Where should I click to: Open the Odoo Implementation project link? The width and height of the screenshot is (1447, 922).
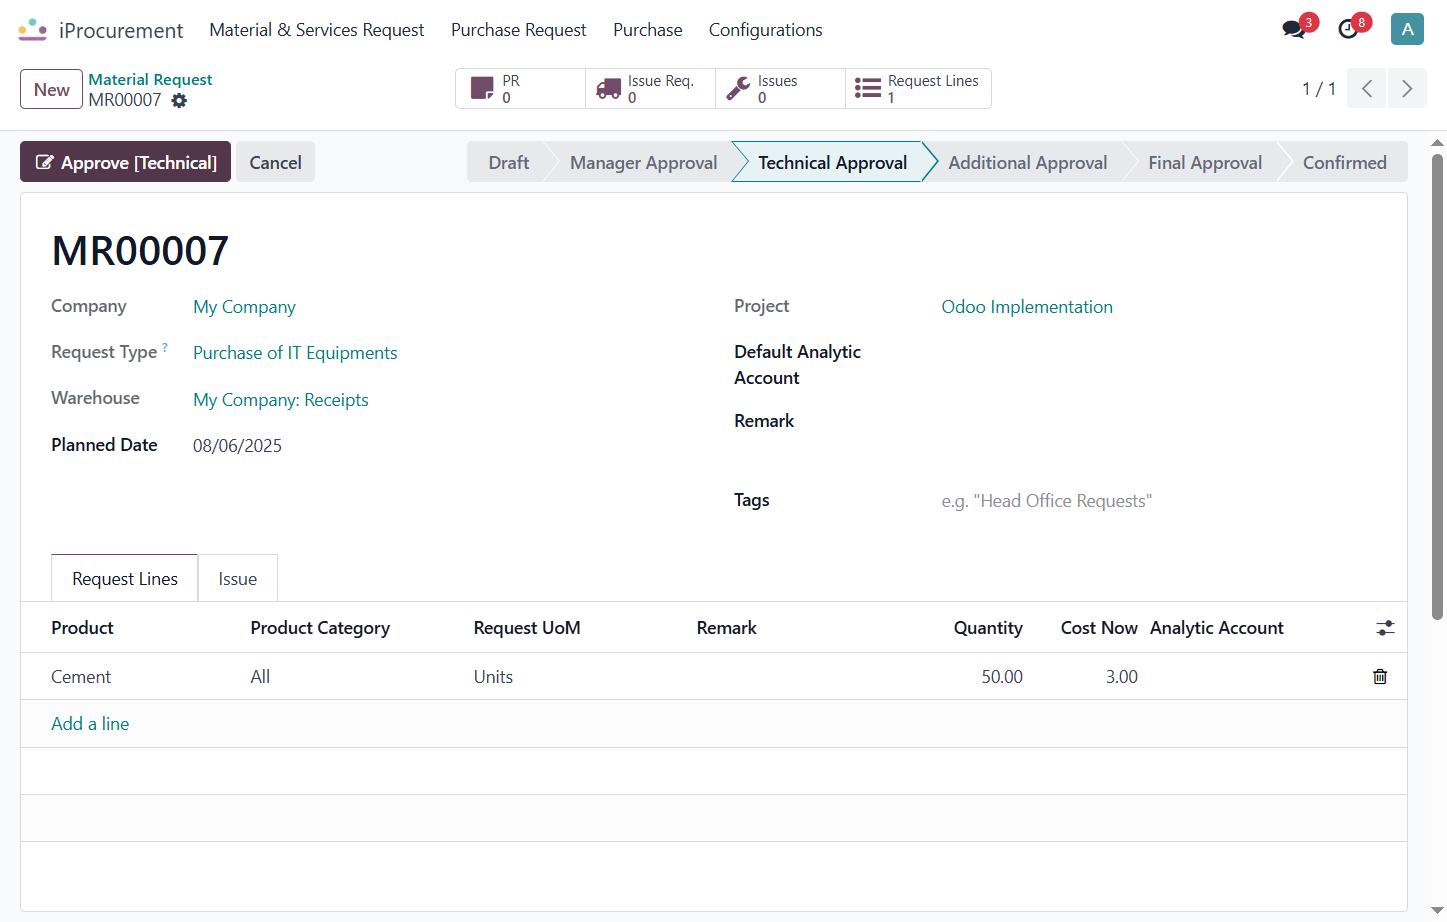pyautogui.click(x=1027, y=307)
